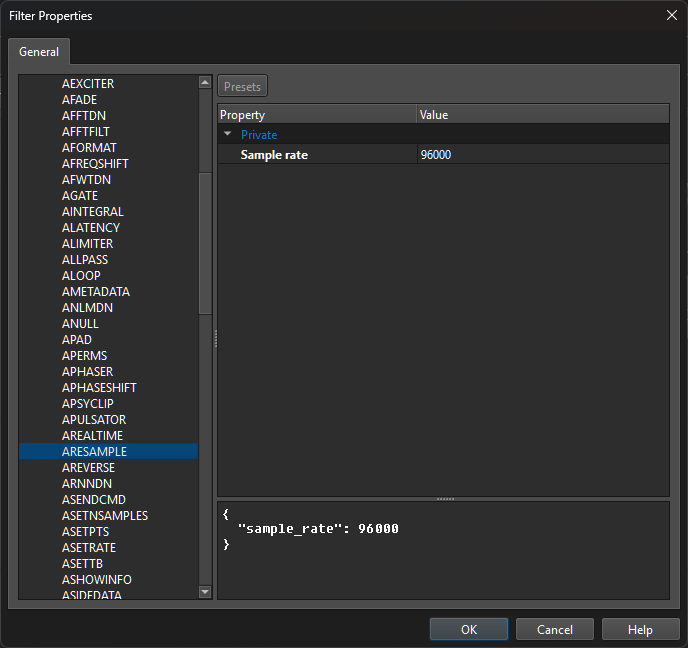Click the Property column header
Image resolution: width=688 pixels, height=648 pixels.
pyautogui.click(x=316, y=115)
